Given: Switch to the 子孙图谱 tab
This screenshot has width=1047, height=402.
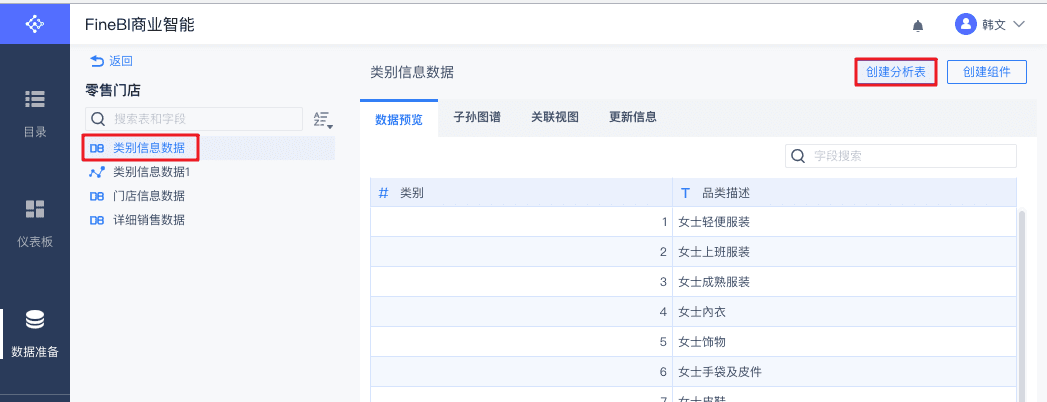Looking at the screenshot, I should 477,117.
